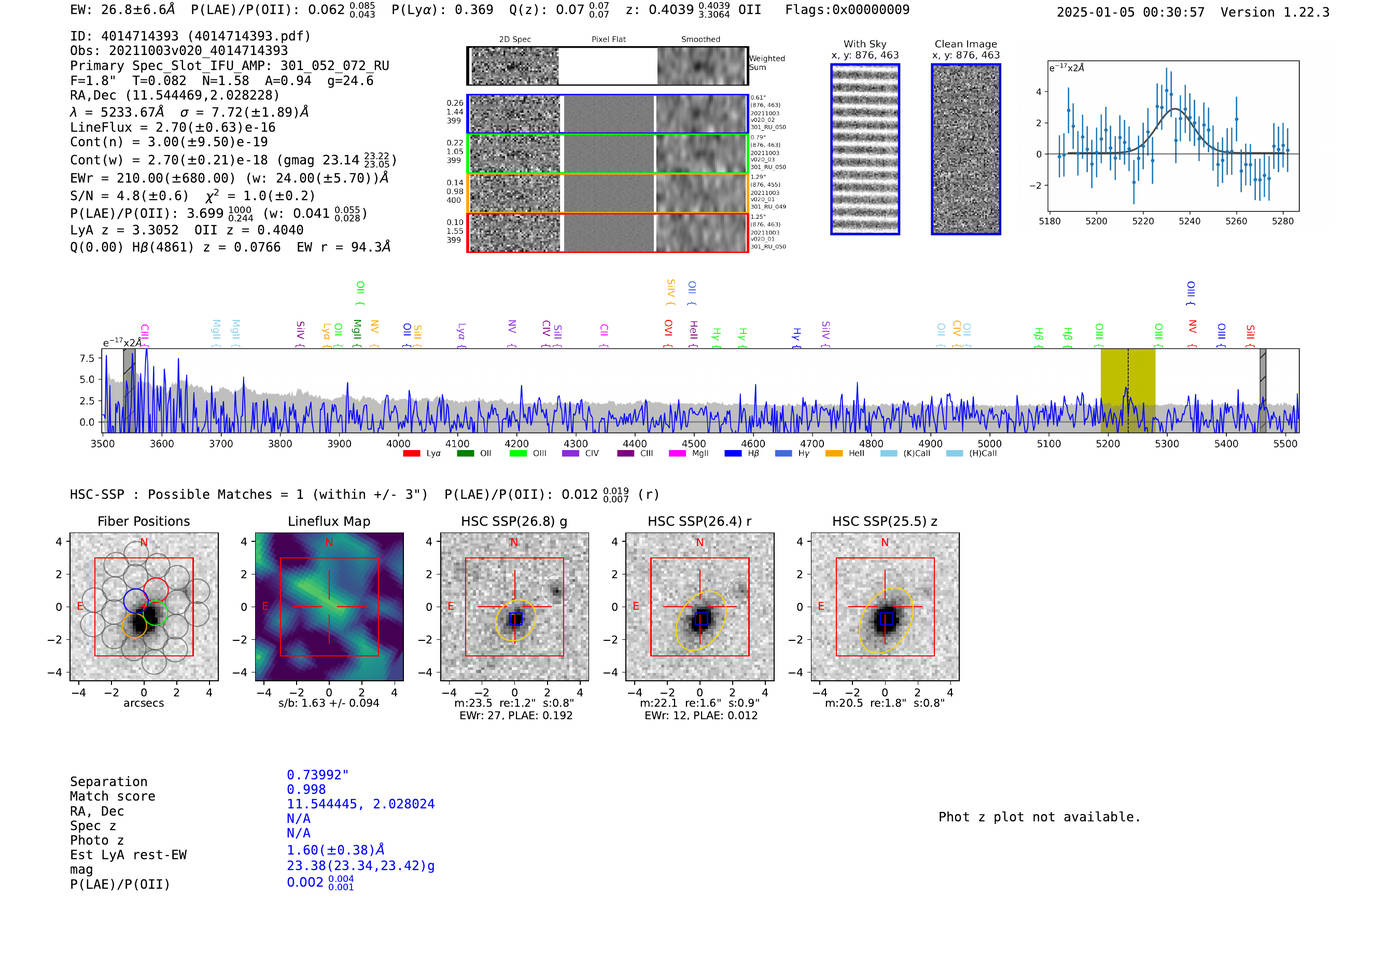This screenshot has width=1400, height=953.
Task: Click the 'Flags:0x00000009' header text
Action: click(x=847, y=10)
